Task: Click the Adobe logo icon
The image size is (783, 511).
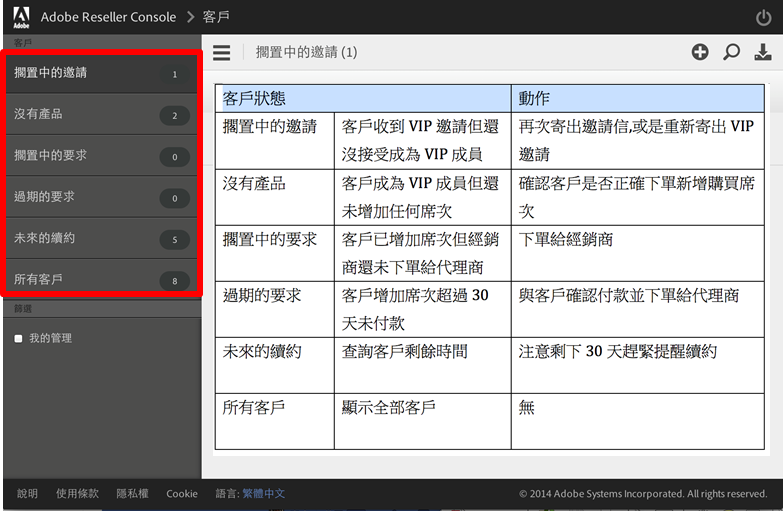Action: 21,16
